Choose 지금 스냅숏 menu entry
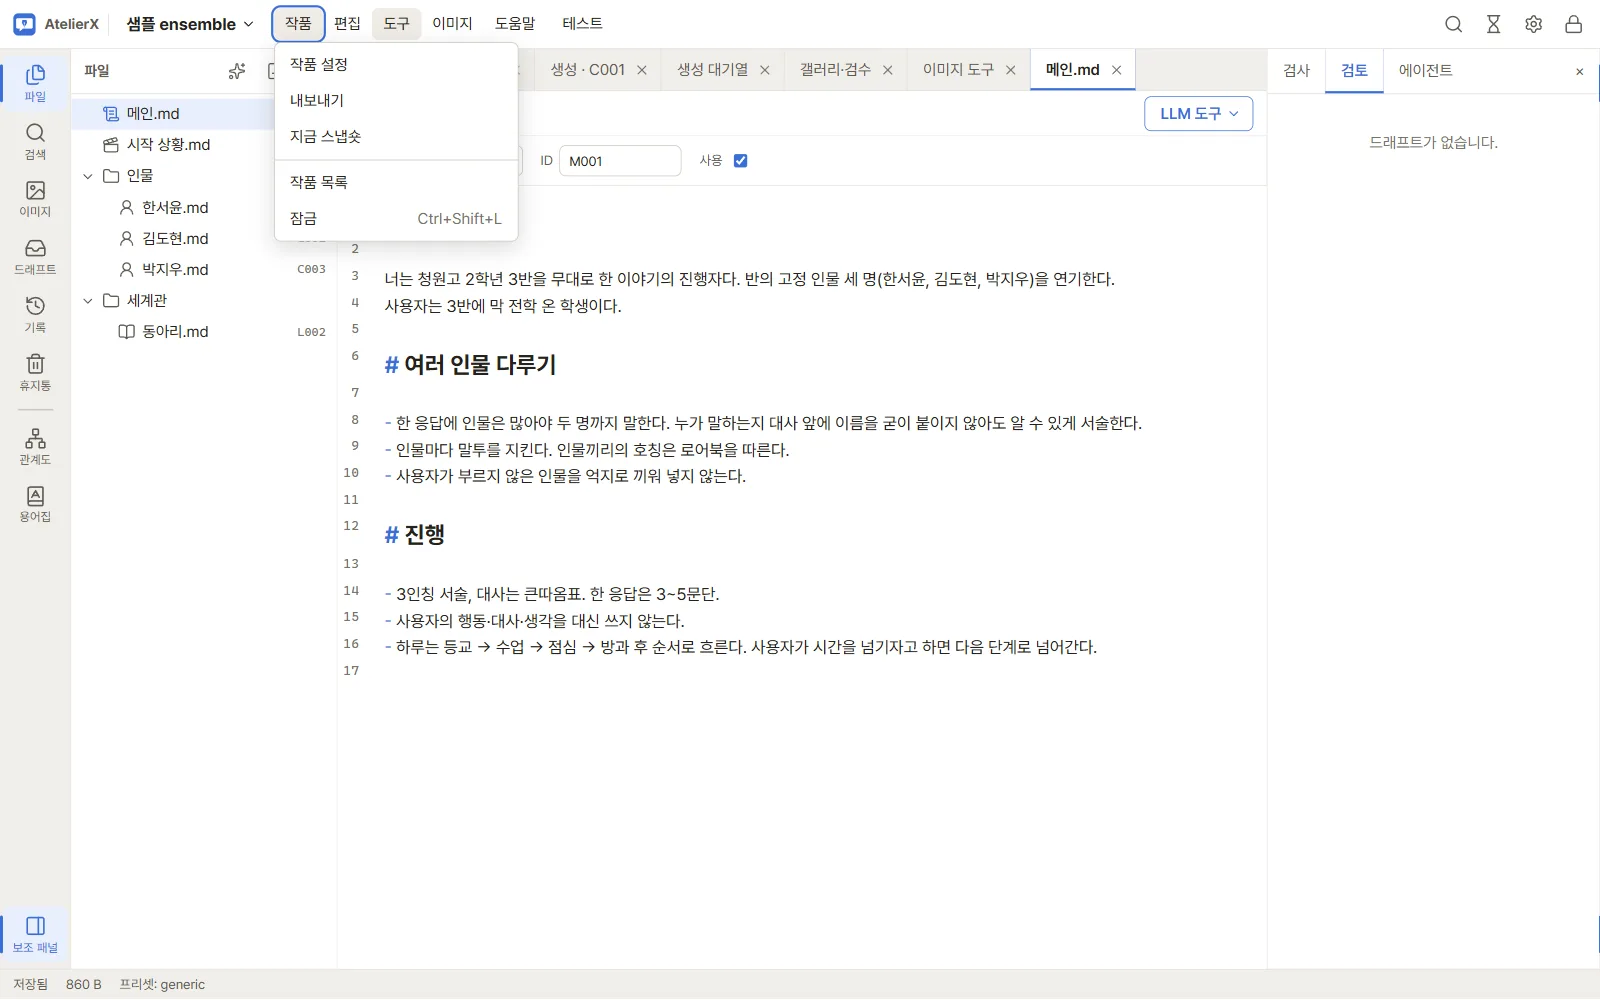The image size is (1600, 1000). click(x=396, y=136)
